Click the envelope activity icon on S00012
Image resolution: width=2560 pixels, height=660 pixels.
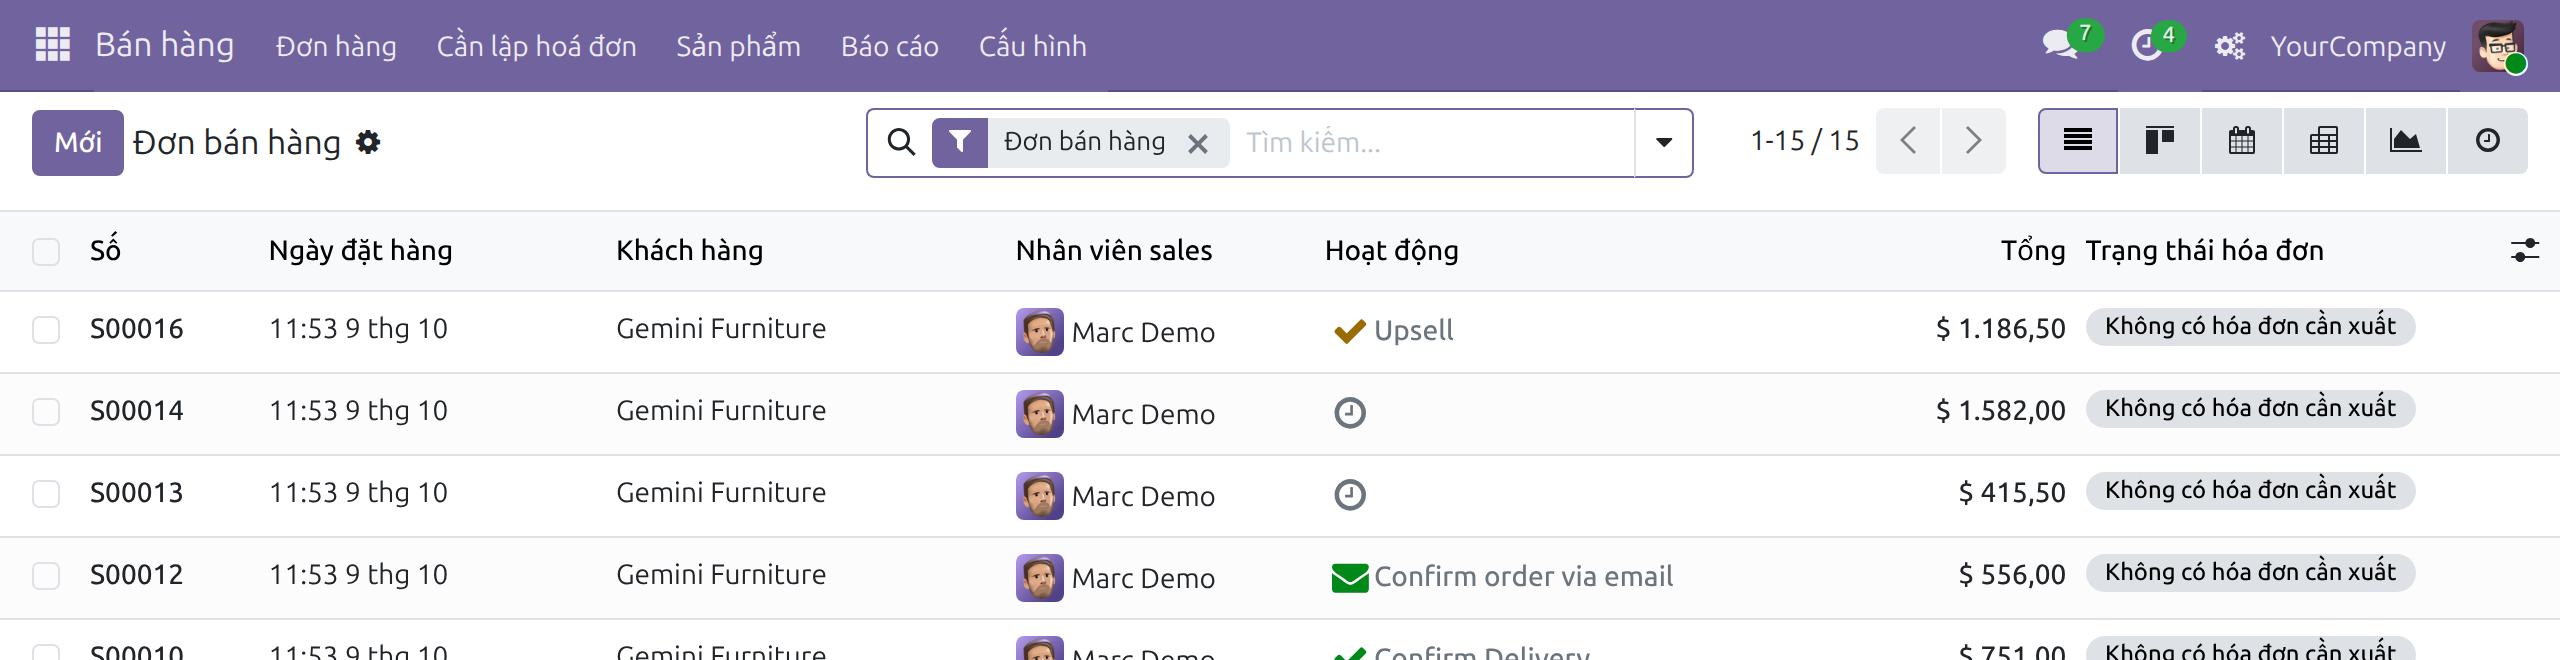[1350, 577]
